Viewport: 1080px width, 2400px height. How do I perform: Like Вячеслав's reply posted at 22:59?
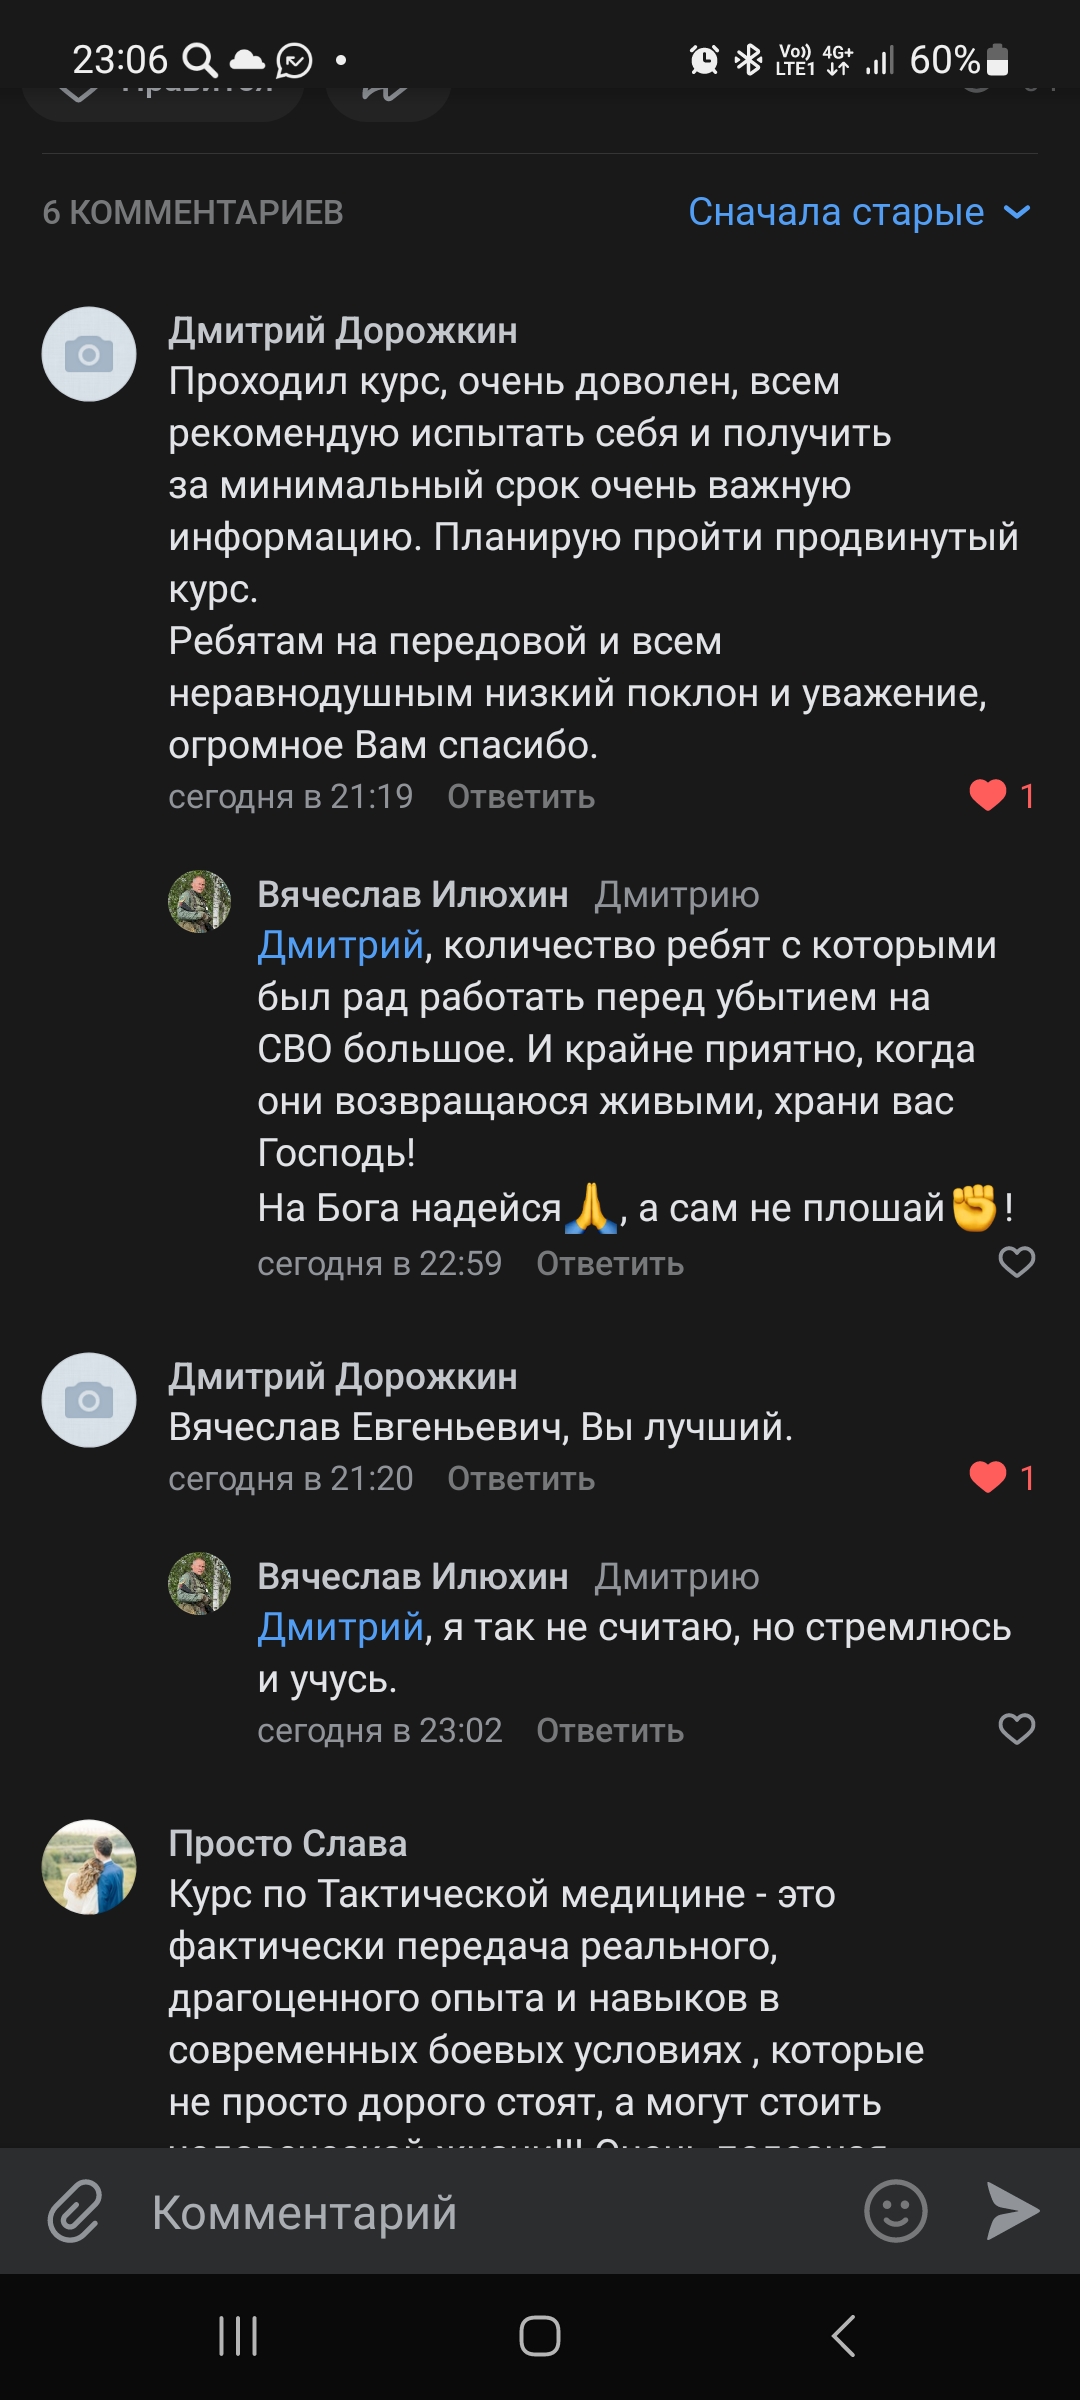[x=1016, y=1262]
